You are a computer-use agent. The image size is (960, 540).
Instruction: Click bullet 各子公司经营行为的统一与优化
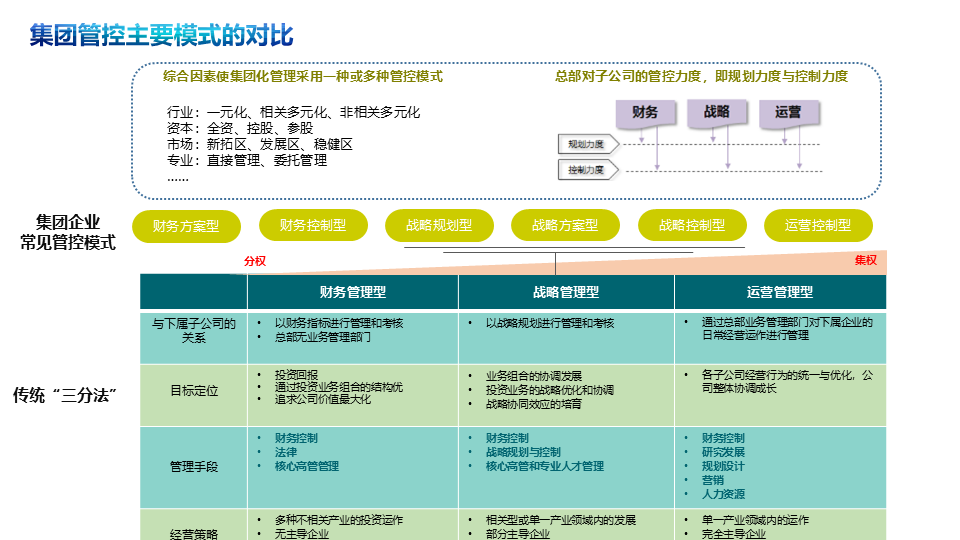tap(787, 375)
